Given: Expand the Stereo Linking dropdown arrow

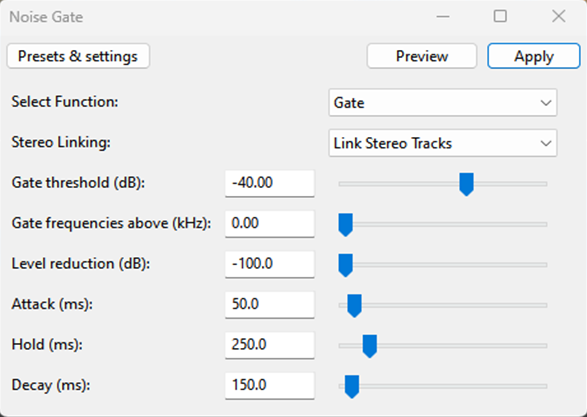Looking at the screenshot, I should point(545,143).
